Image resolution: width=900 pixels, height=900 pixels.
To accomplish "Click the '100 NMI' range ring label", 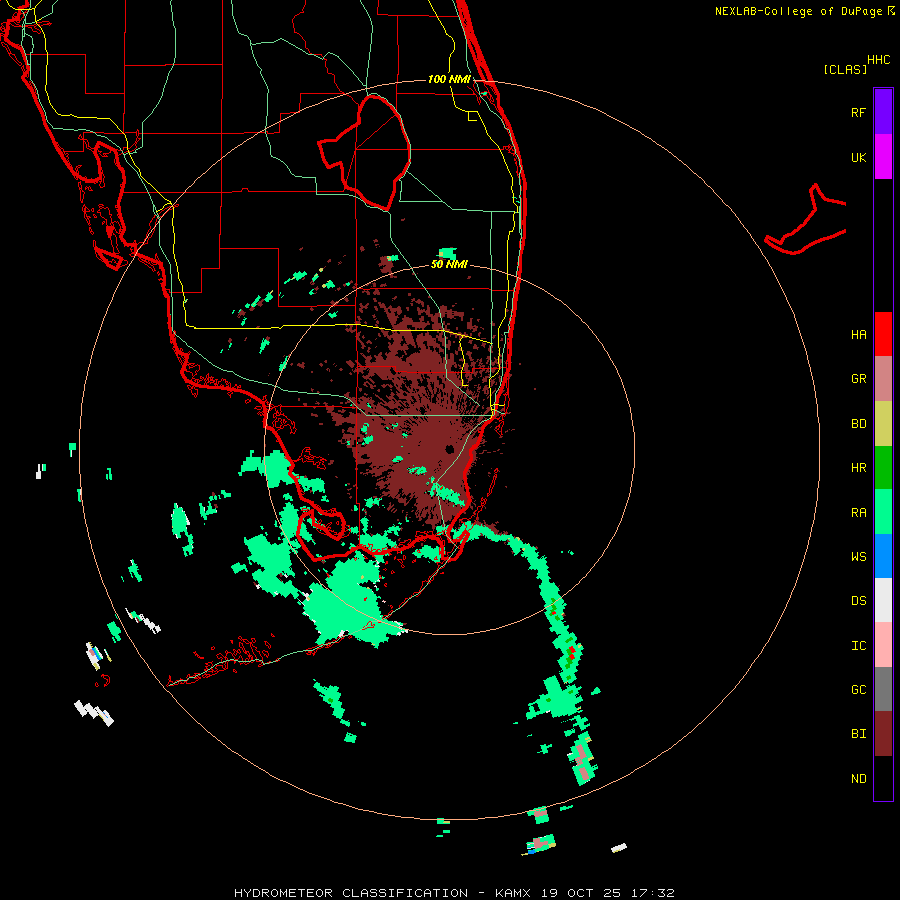I will coord(449,79).
